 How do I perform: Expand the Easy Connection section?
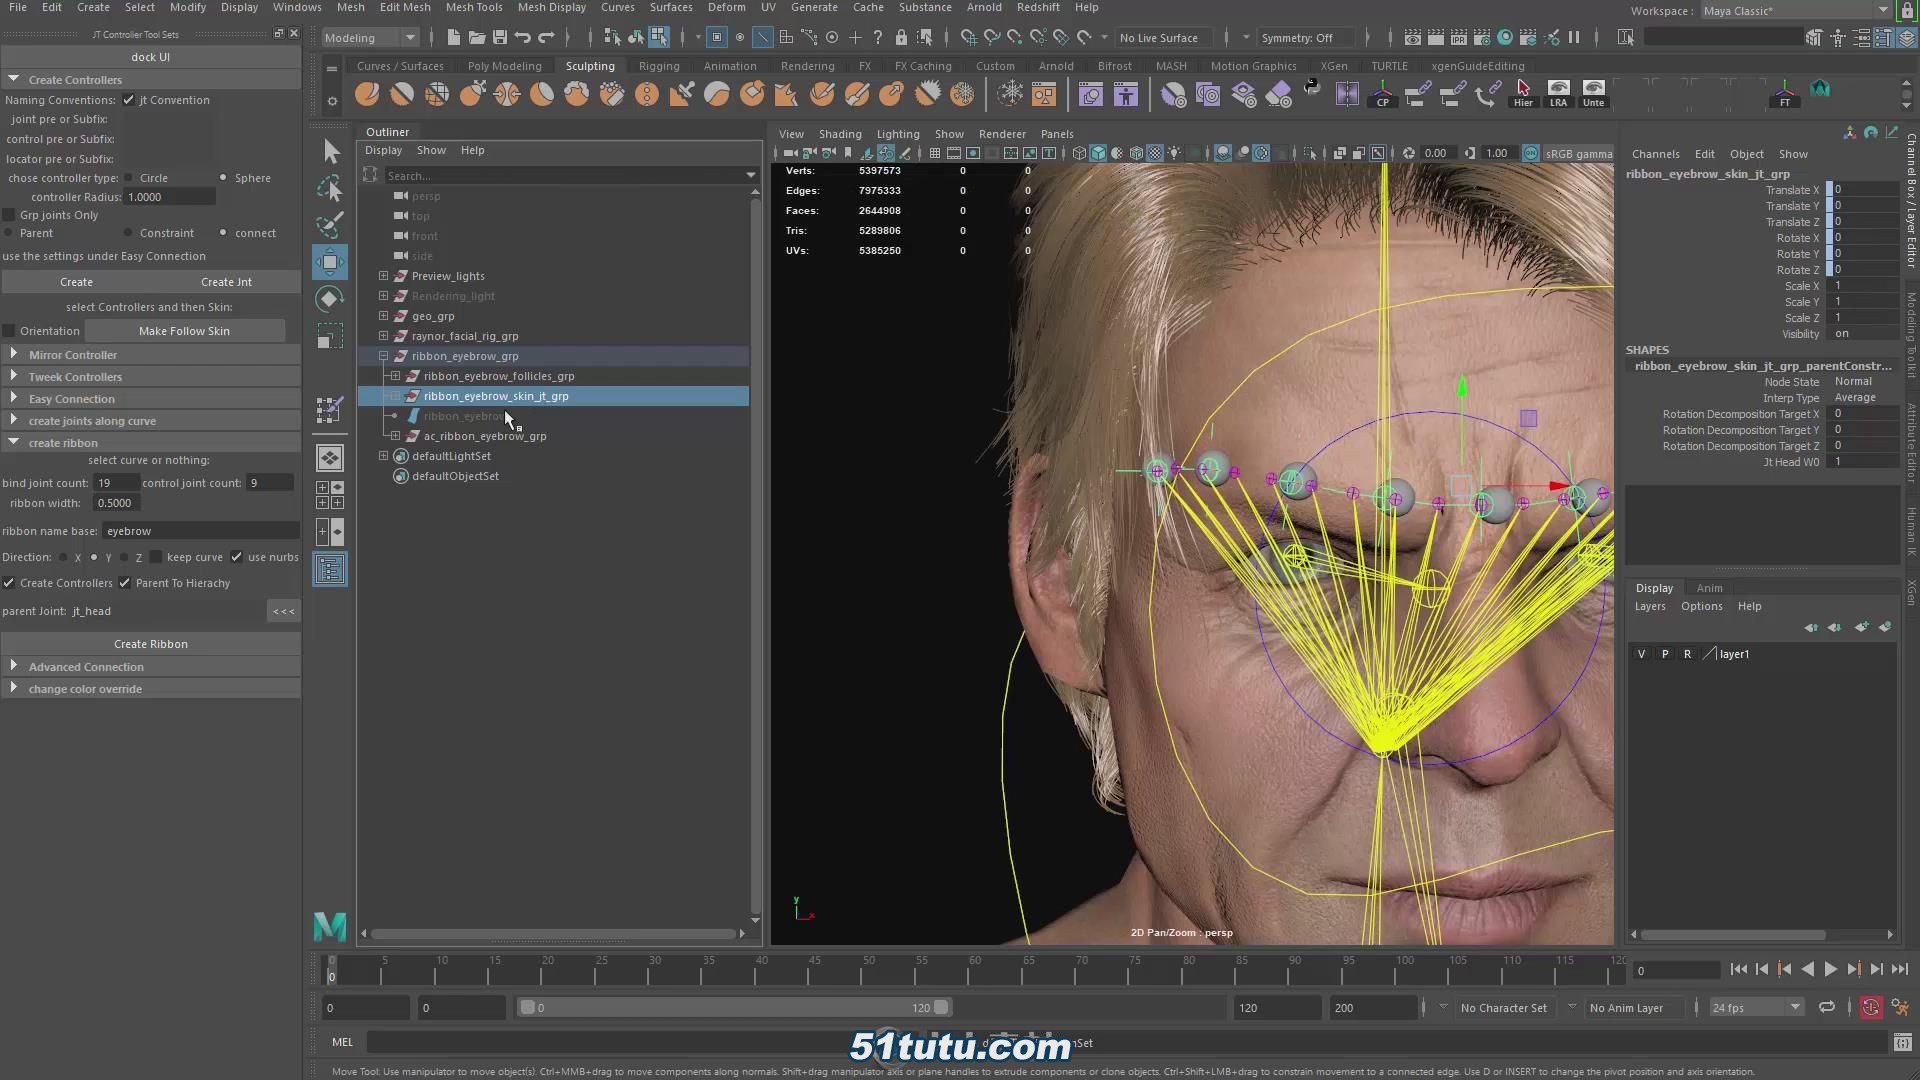click(x=14, y=398)
